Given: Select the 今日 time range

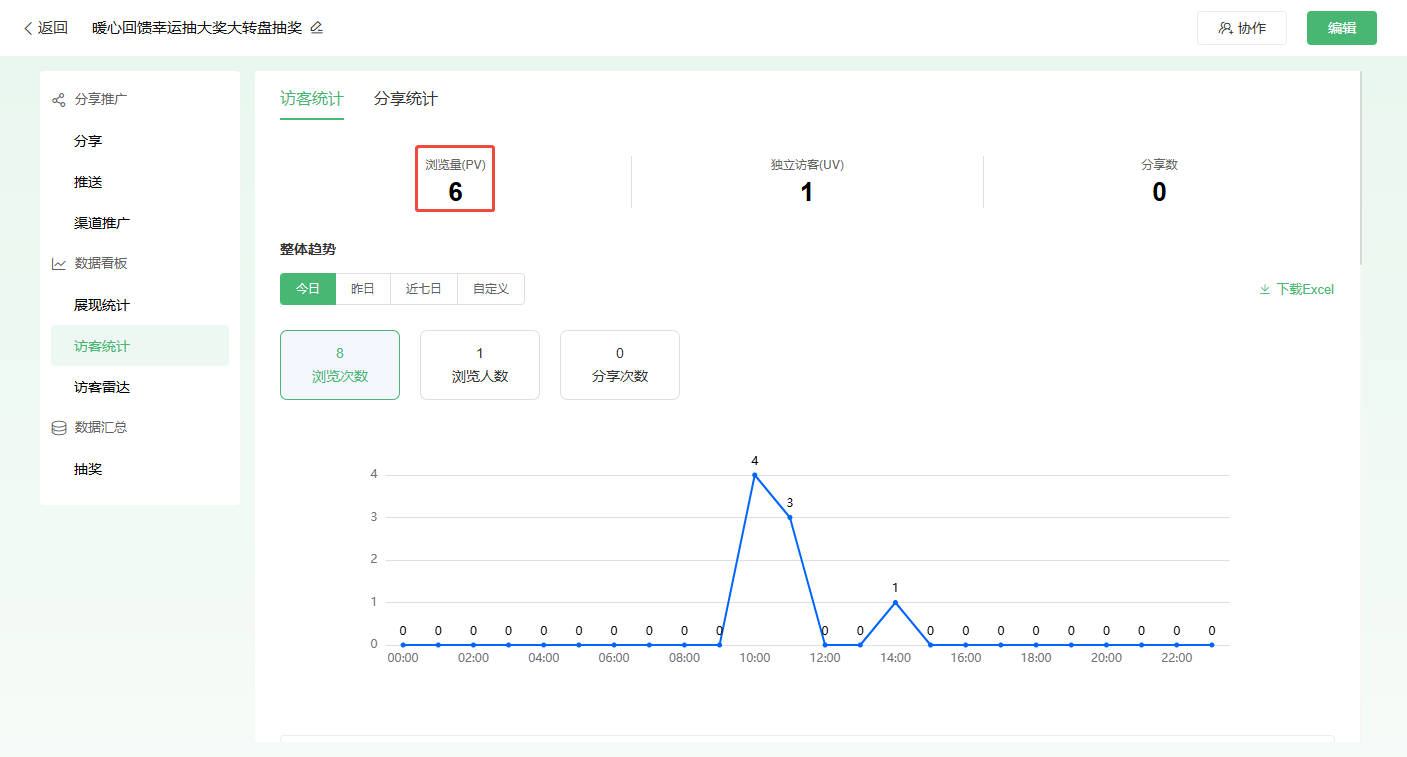Looking at the screenshot, I should click(x=308, y=289).
